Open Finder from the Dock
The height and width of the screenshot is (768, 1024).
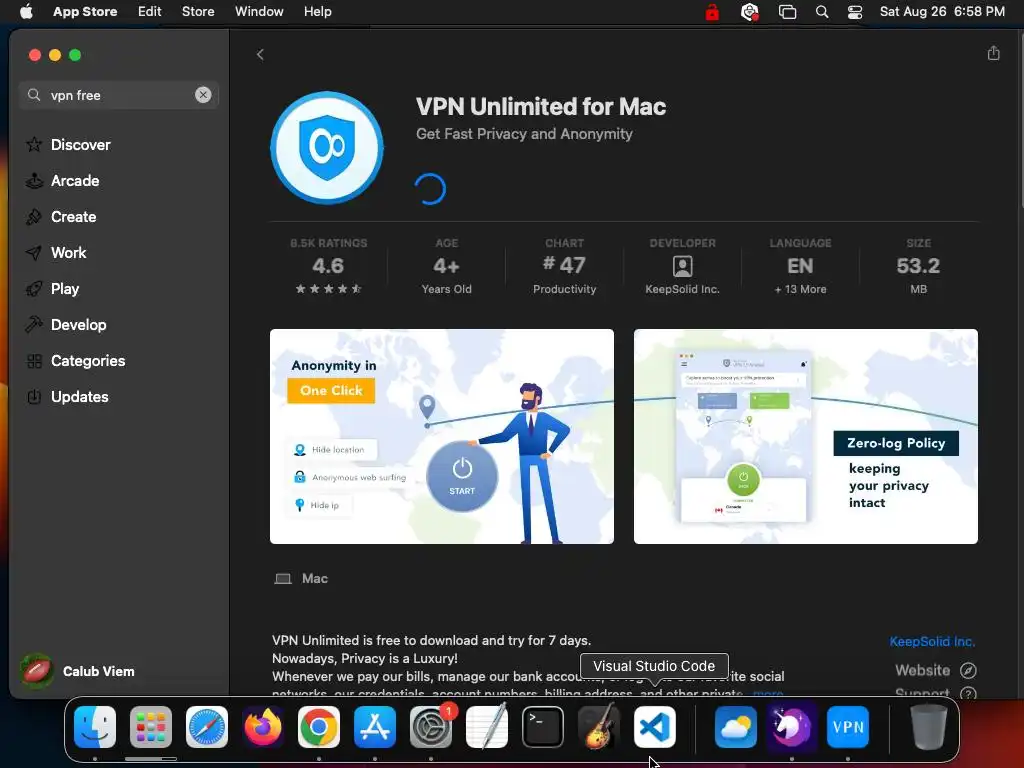(x=95, y=727)
